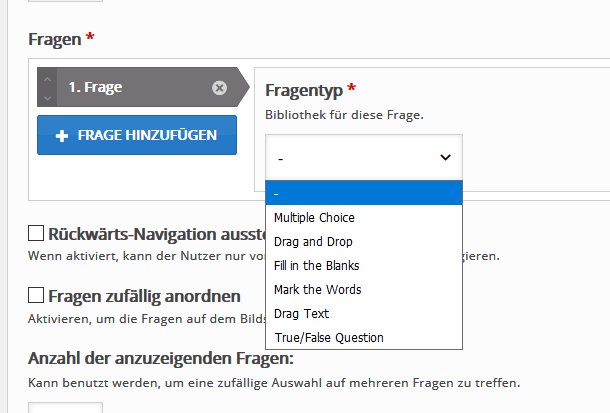Move 1. Frage up with arrow
Screen dimensions: 610x413
47,78
